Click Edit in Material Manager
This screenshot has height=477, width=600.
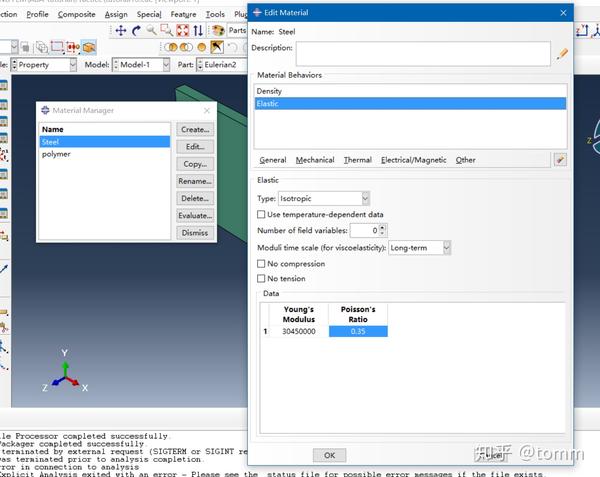click(195, 147)
